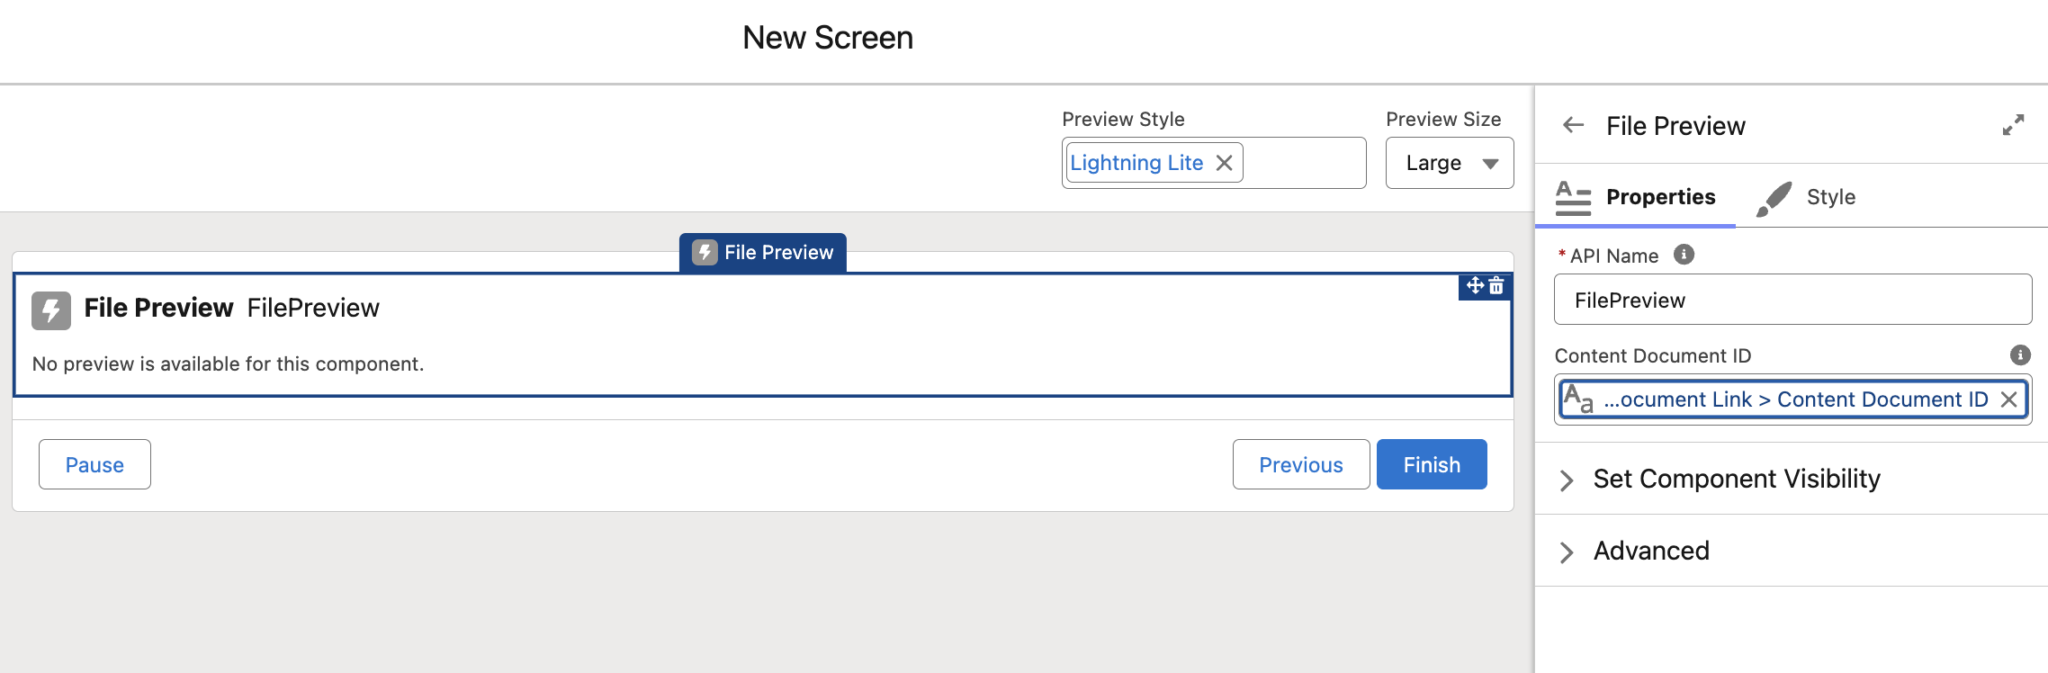
Task: Click the Finish button
Action: click(1431, 464)
